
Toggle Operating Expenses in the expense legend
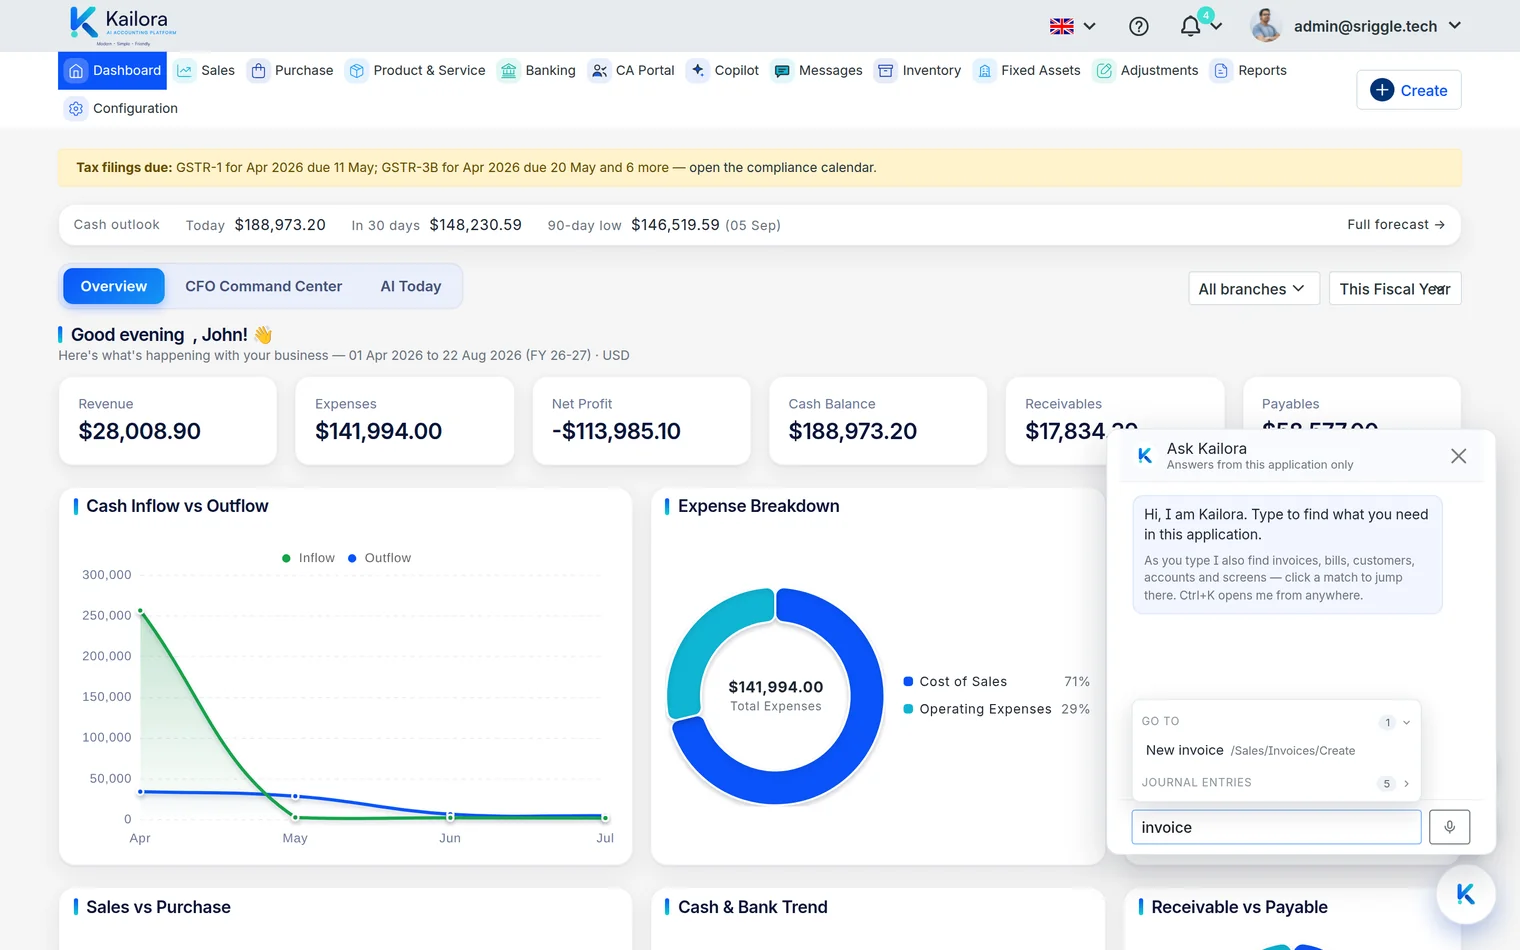point(977,709)
